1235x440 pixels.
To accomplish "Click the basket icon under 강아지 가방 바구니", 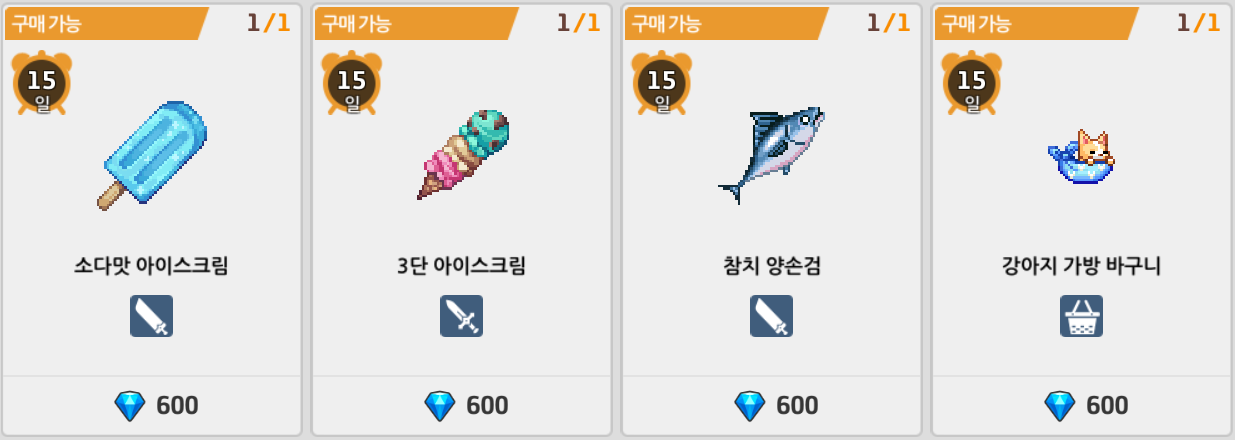I will pos(1081,316).
